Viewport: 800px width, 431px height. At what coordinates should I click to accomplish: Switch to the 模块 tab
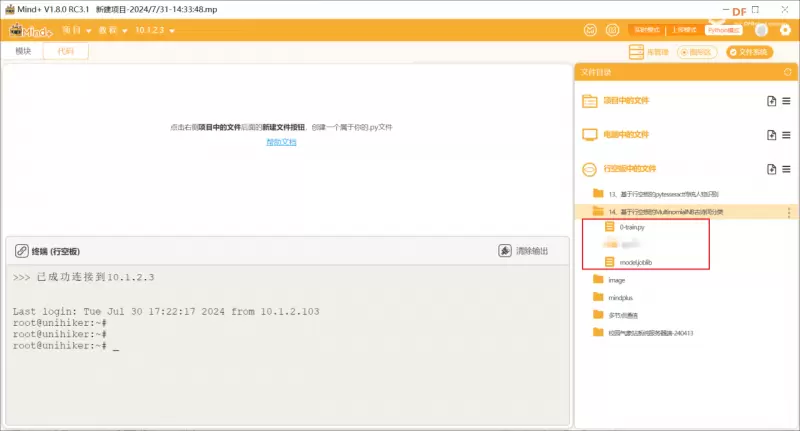click(x=23, y=51)
